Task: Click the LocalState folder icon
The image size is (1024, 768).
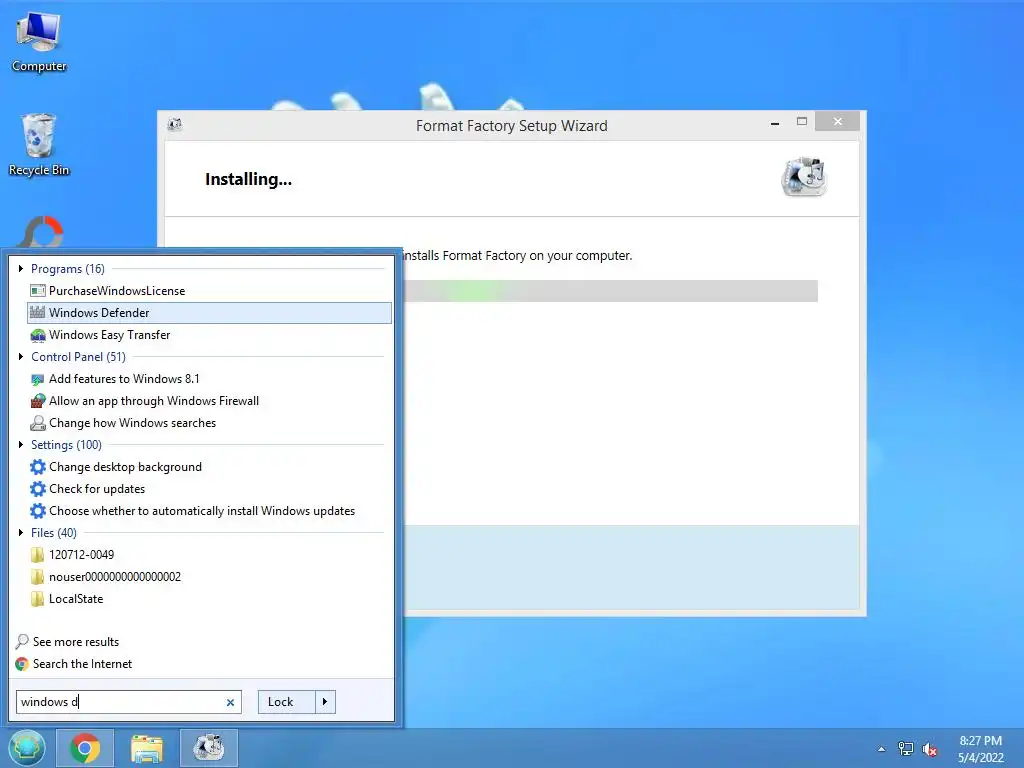Action: pos(38,599)
